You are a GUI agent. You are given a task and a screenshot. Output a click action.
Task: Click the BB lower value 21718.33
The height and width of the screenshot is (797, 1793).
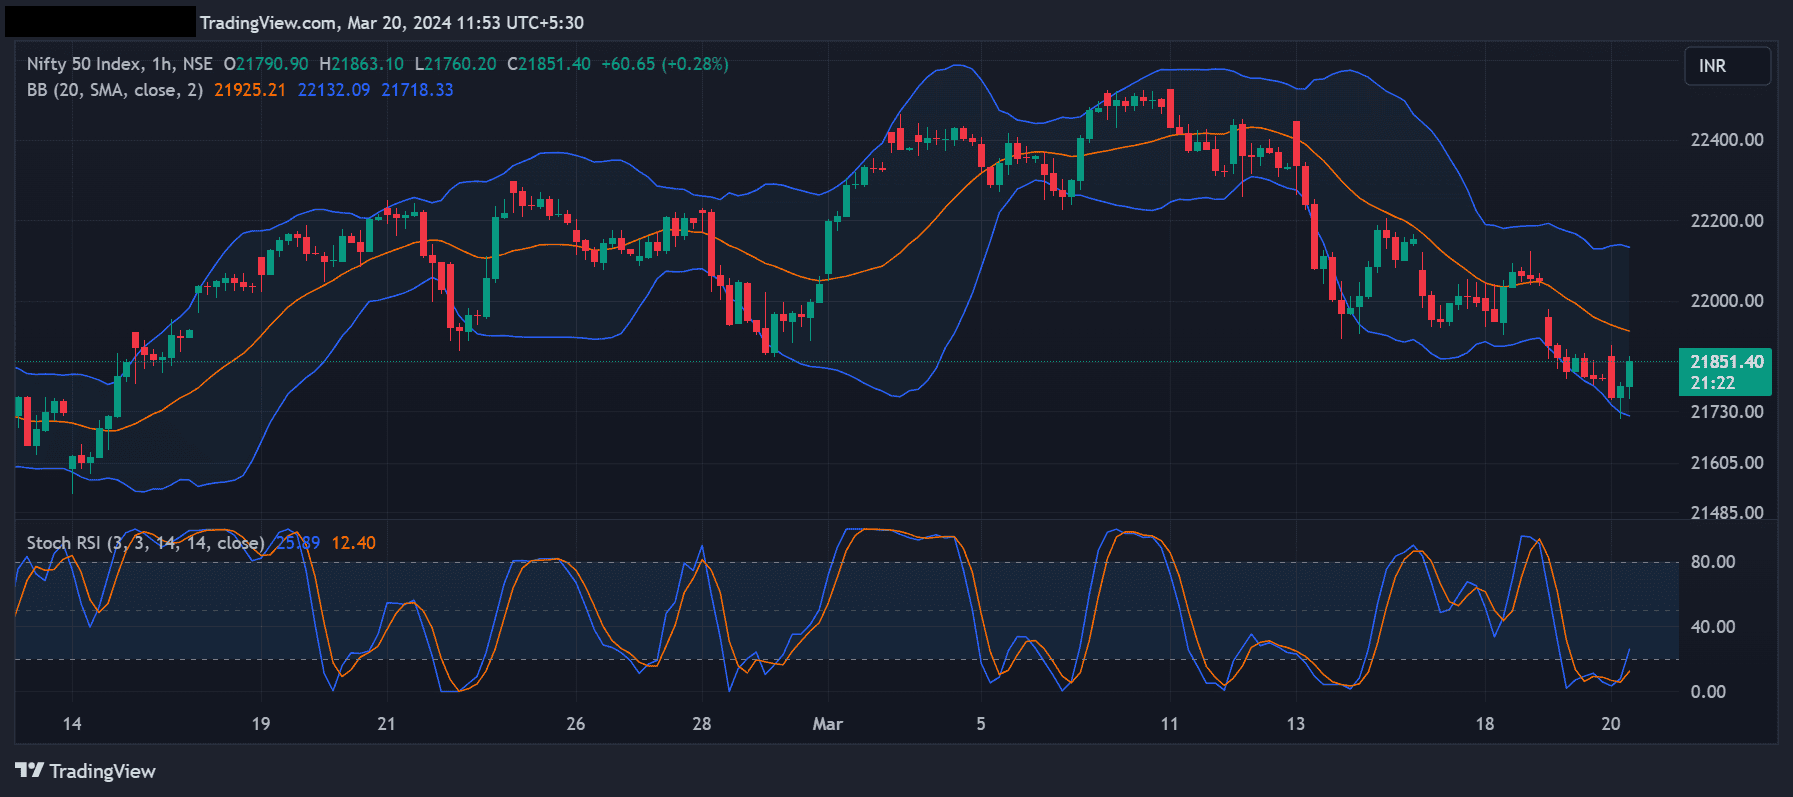click(417, 90)
